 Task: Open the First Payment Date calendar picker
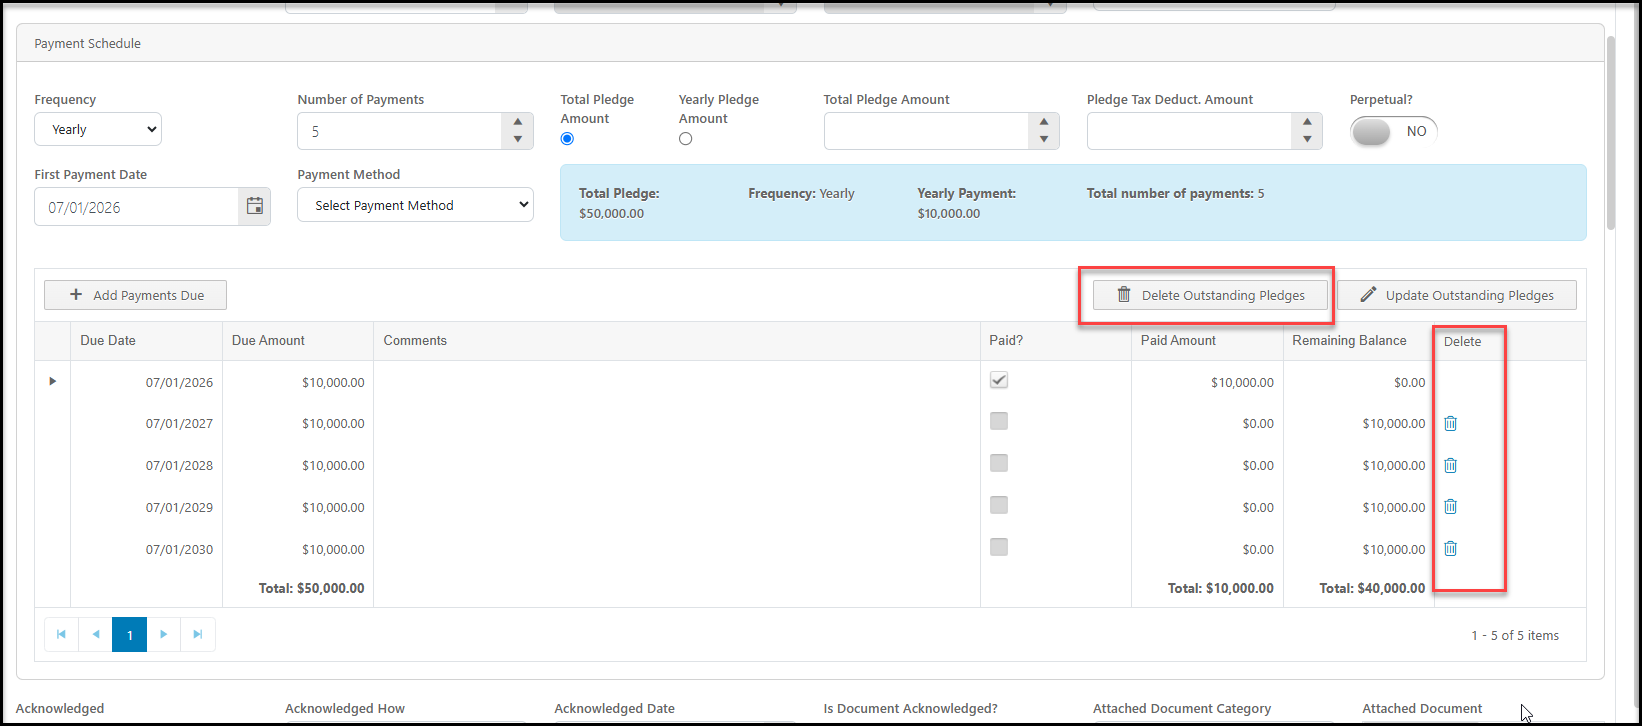click(x=255, y=207)
